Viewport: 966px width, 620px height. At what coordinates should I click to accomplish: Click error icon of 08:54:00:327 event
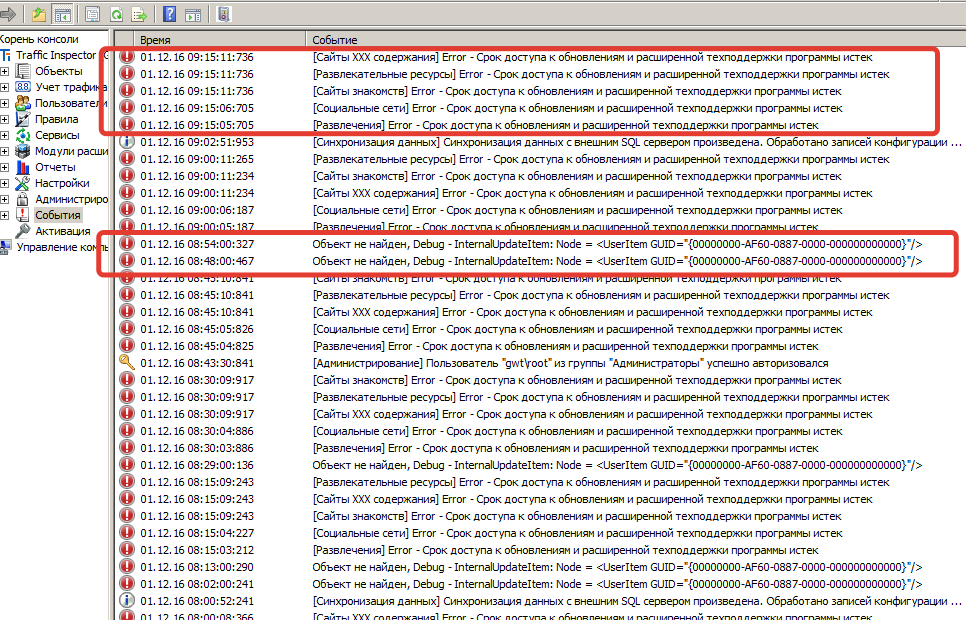[126, 243]
